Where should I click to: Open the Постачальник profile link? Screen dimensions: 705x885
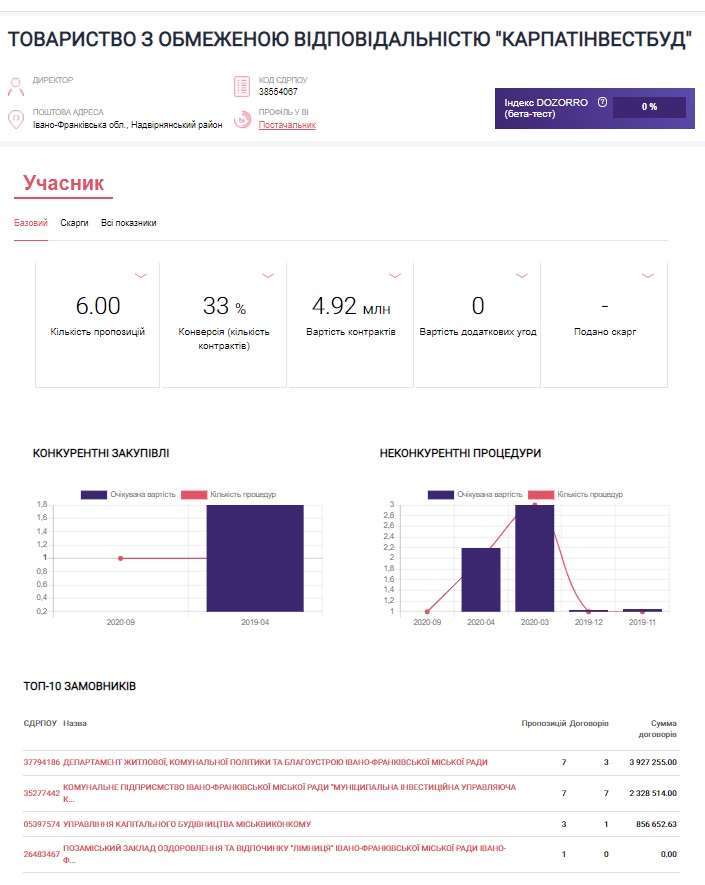click(x=287, y=125)
